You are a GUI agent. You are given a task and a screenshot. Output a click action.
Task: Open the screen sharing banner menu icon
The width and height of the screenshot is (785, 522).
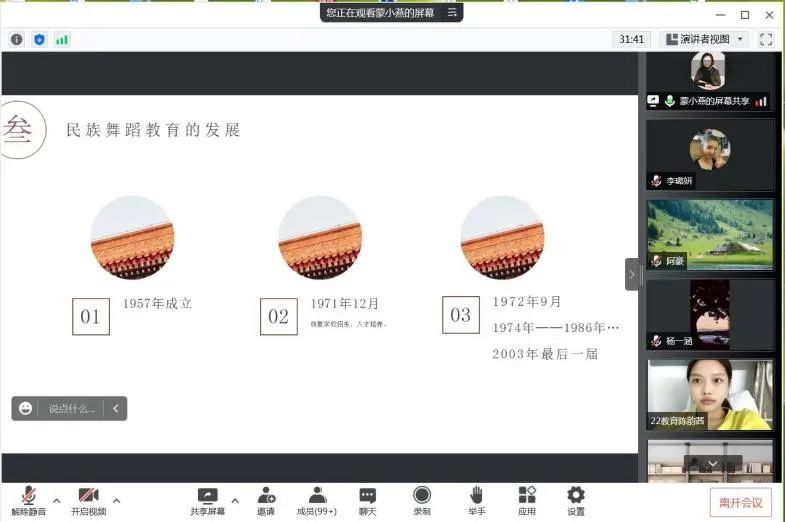[452, 12]
